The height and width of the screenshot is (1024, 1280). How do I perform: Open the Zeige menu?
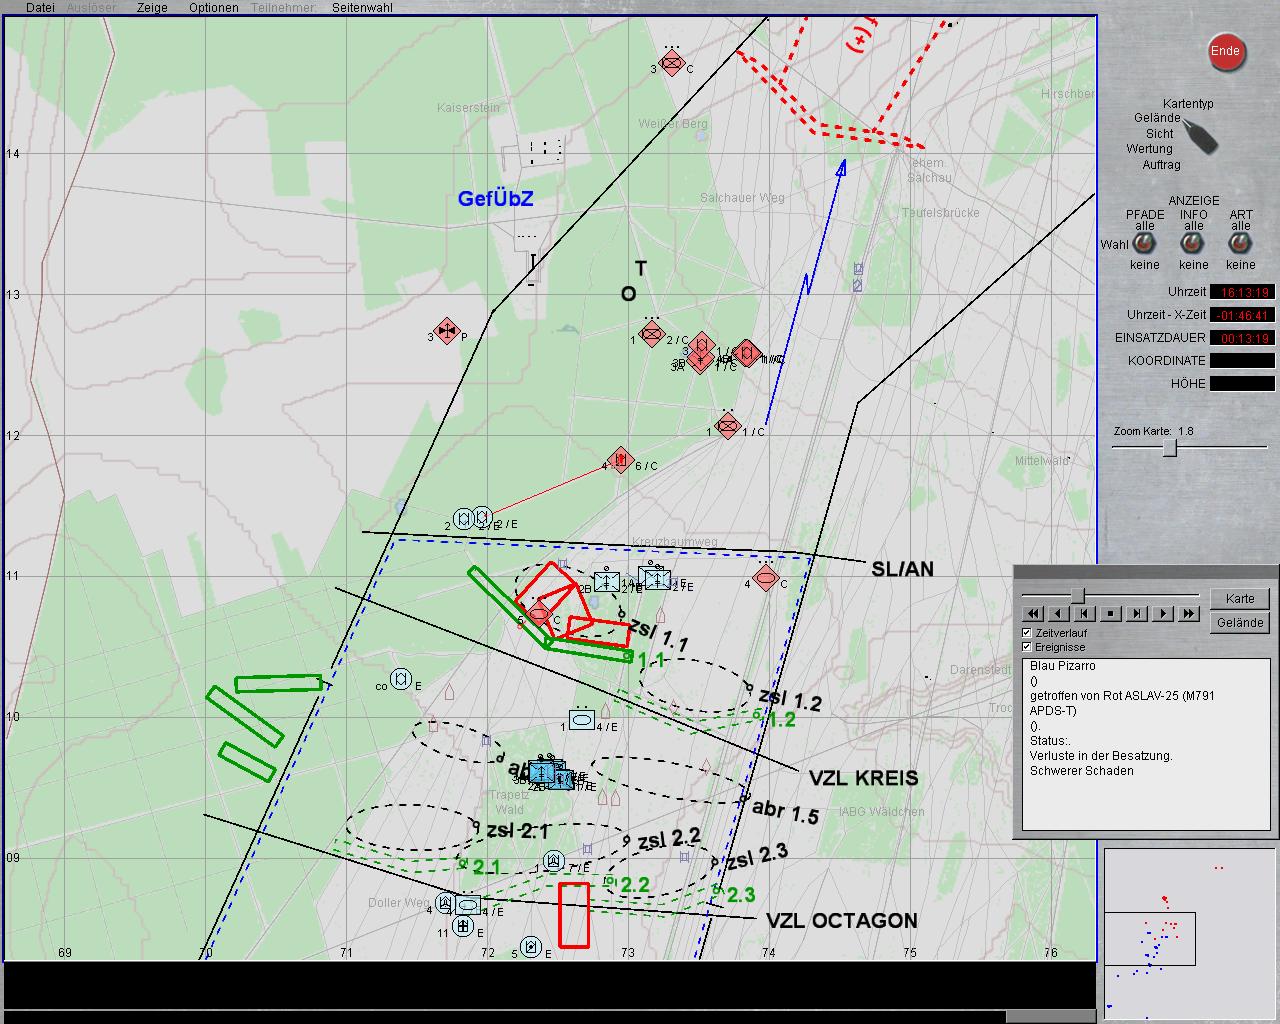coord(152,8)
